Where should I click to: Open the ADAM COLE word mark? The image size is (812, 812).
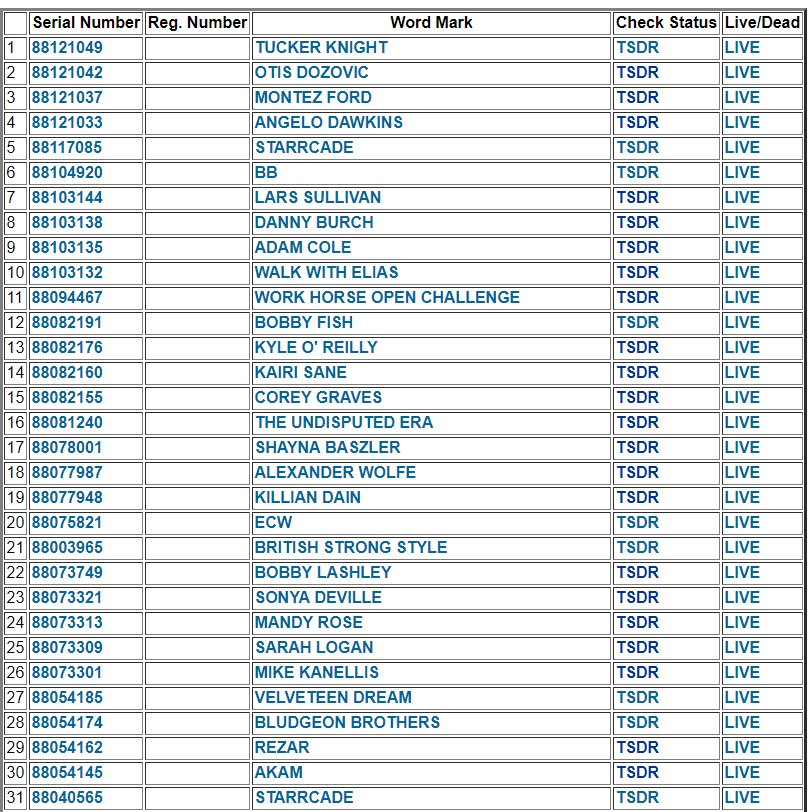302,248
